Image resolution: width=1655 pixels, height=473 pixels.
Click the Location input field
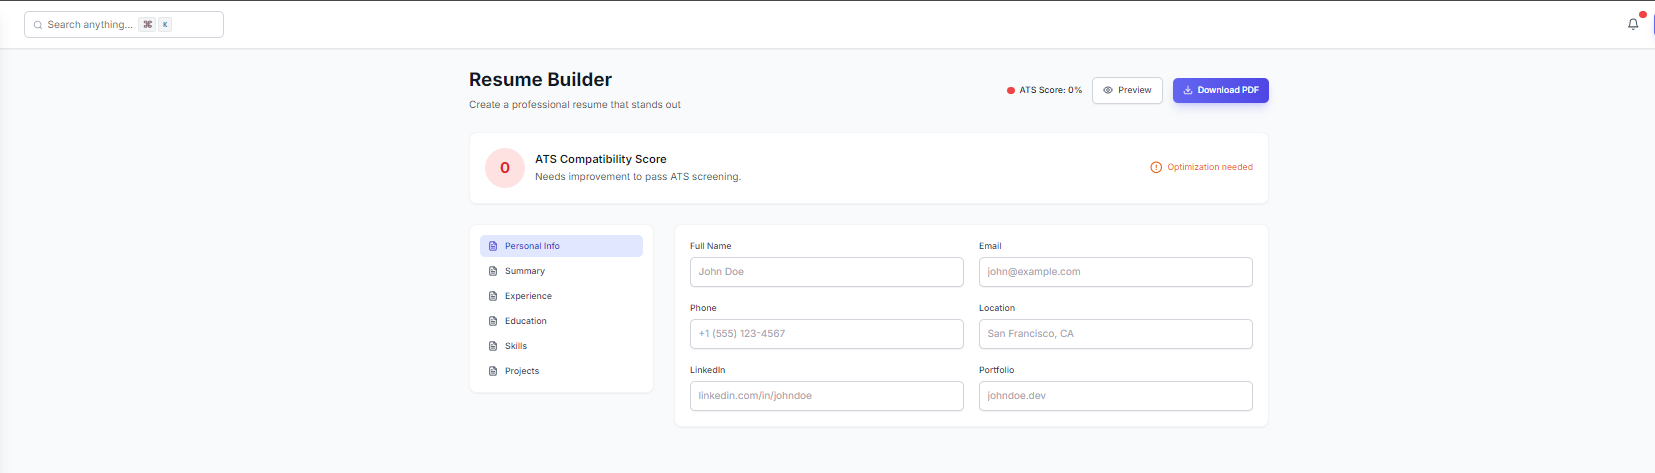pyautogui.click(x=1116, y=334)
